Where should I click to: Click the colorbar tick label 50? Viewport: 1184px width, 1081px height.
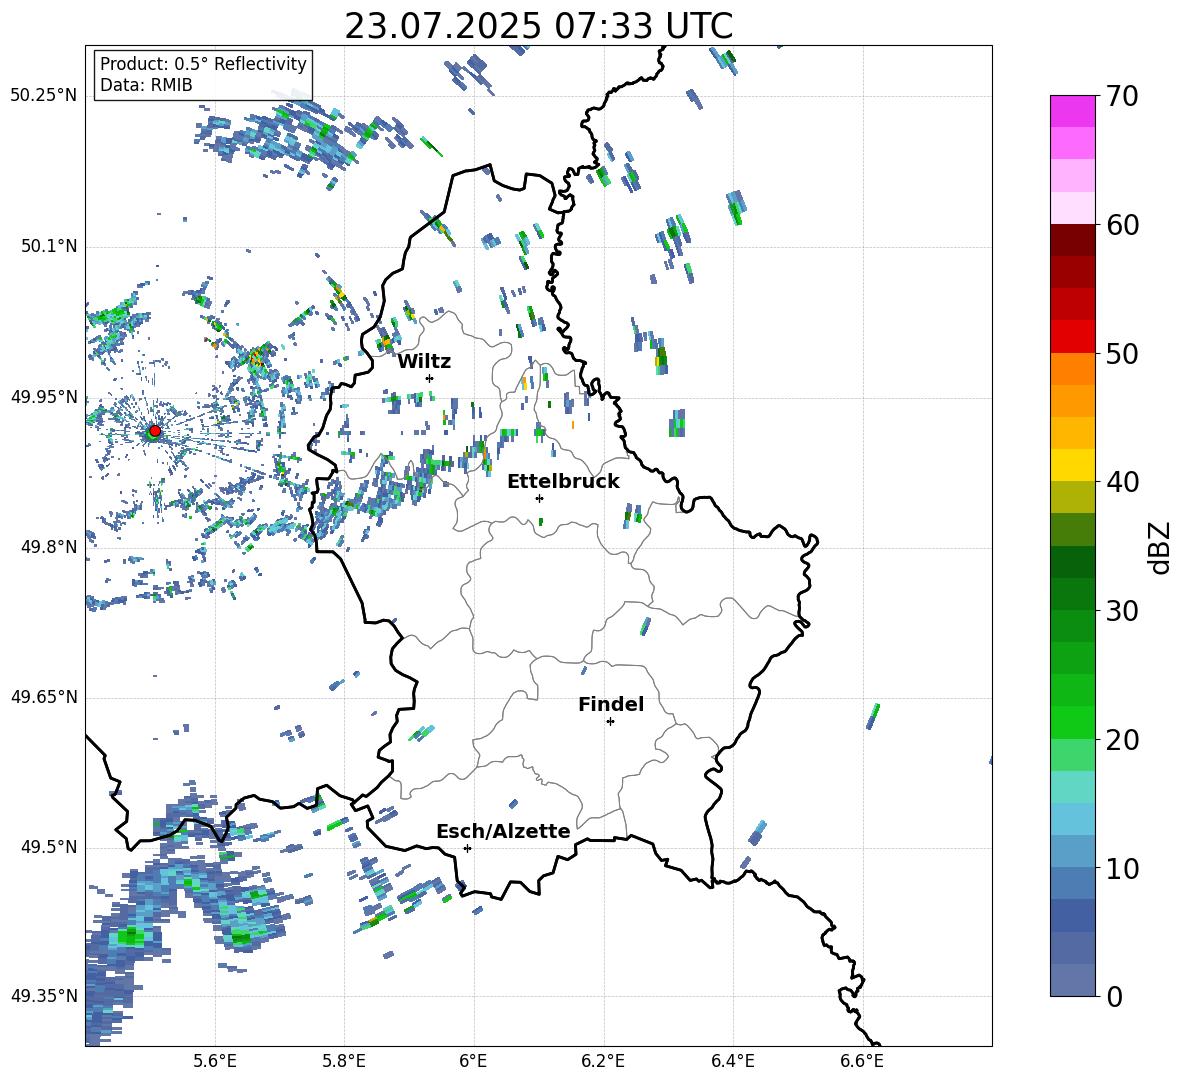pyautogui.click(x=1122, y=354)
